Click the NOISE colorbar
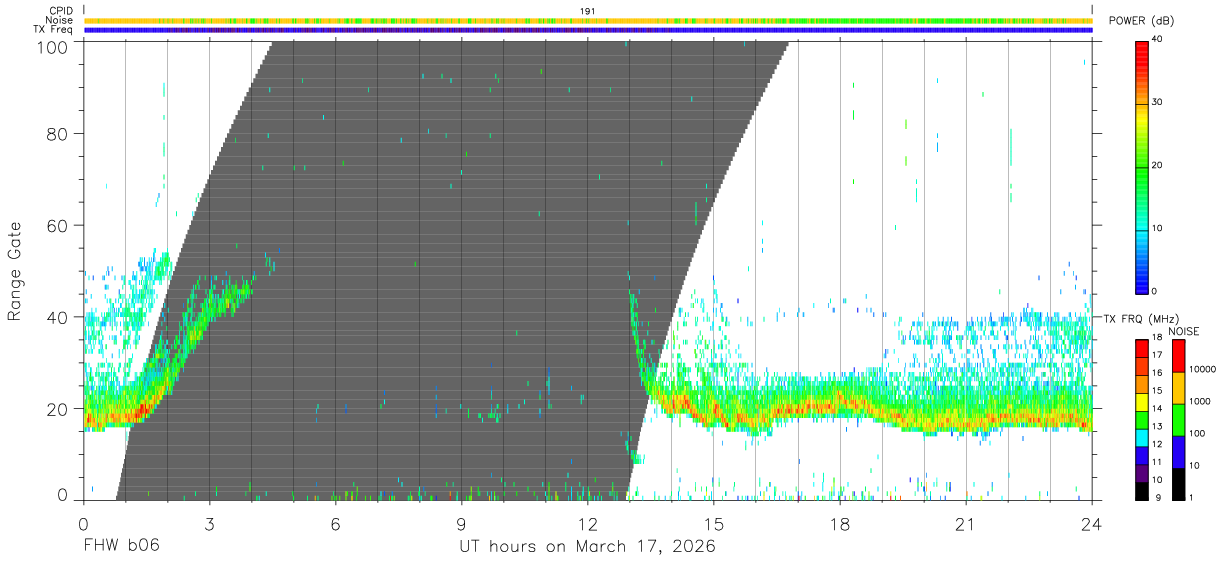 tap(1178, 419)
